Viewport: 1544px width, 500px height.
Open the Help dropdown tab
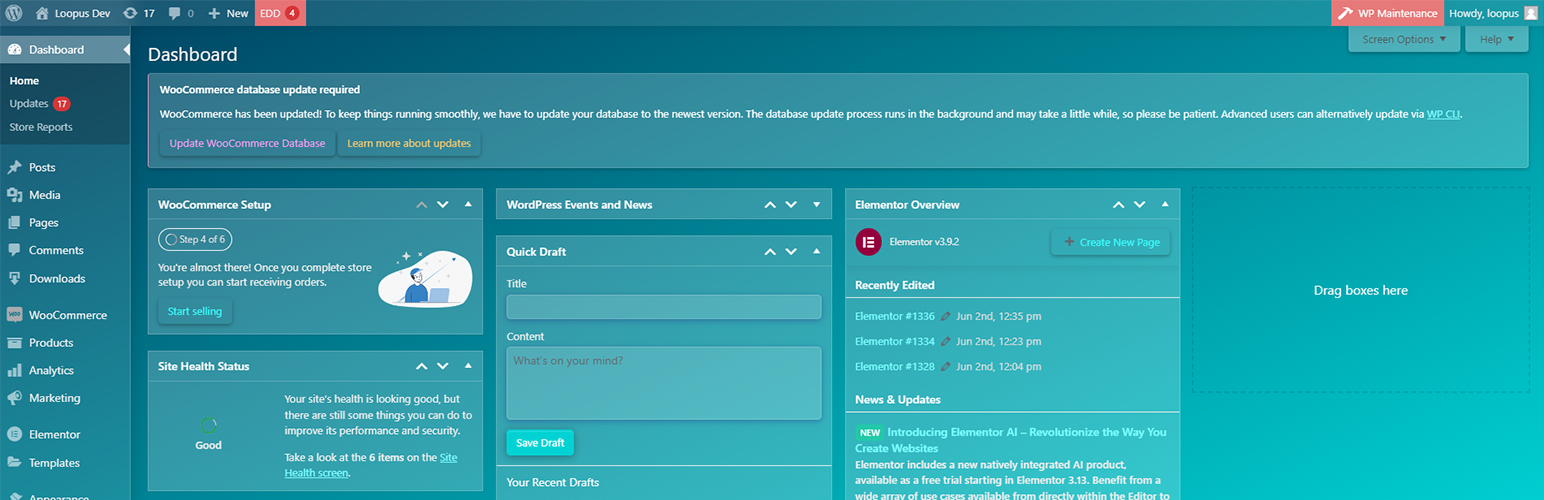click(x=1496, y=40)
